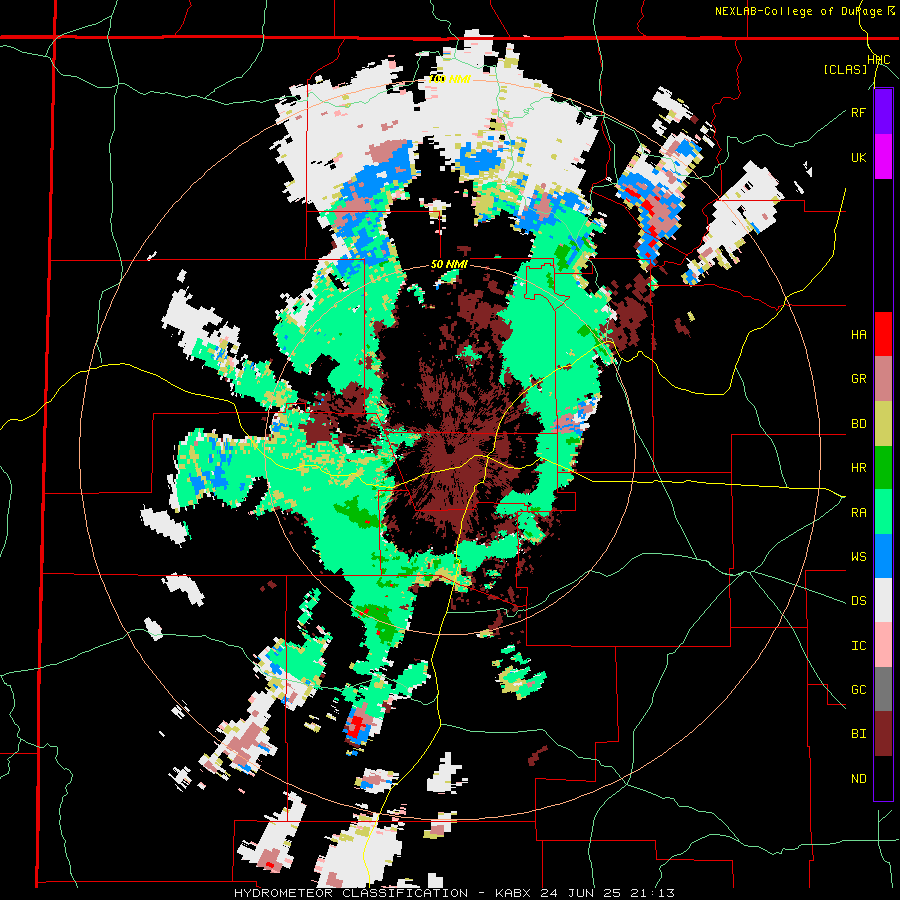This screenshot has width=900, height=900.
Task: Click the GC legend label
Action: pos(858,690)
